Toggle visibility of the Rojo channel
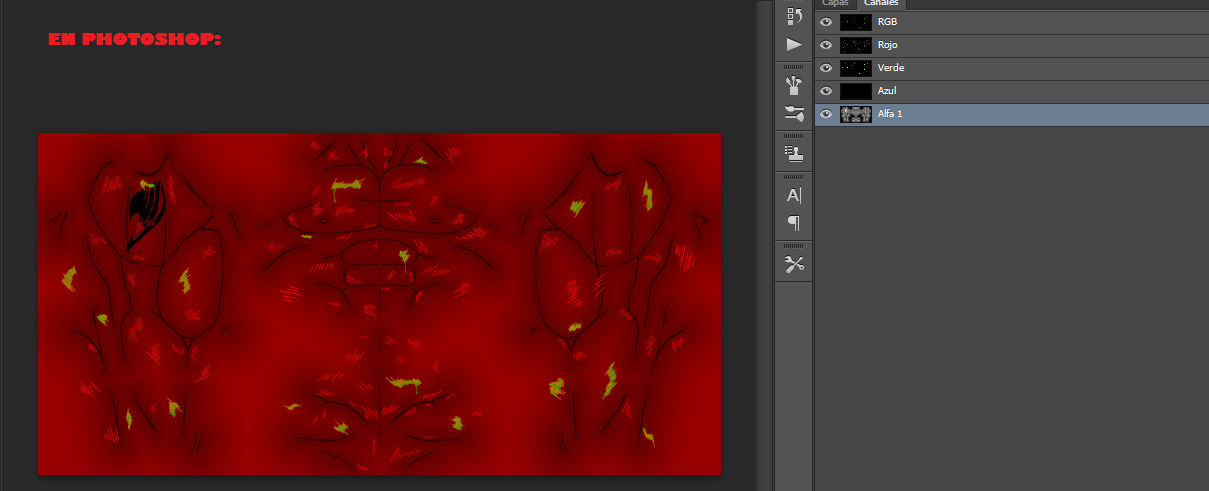Screen dimensions: 1209x491 (826, 45)
